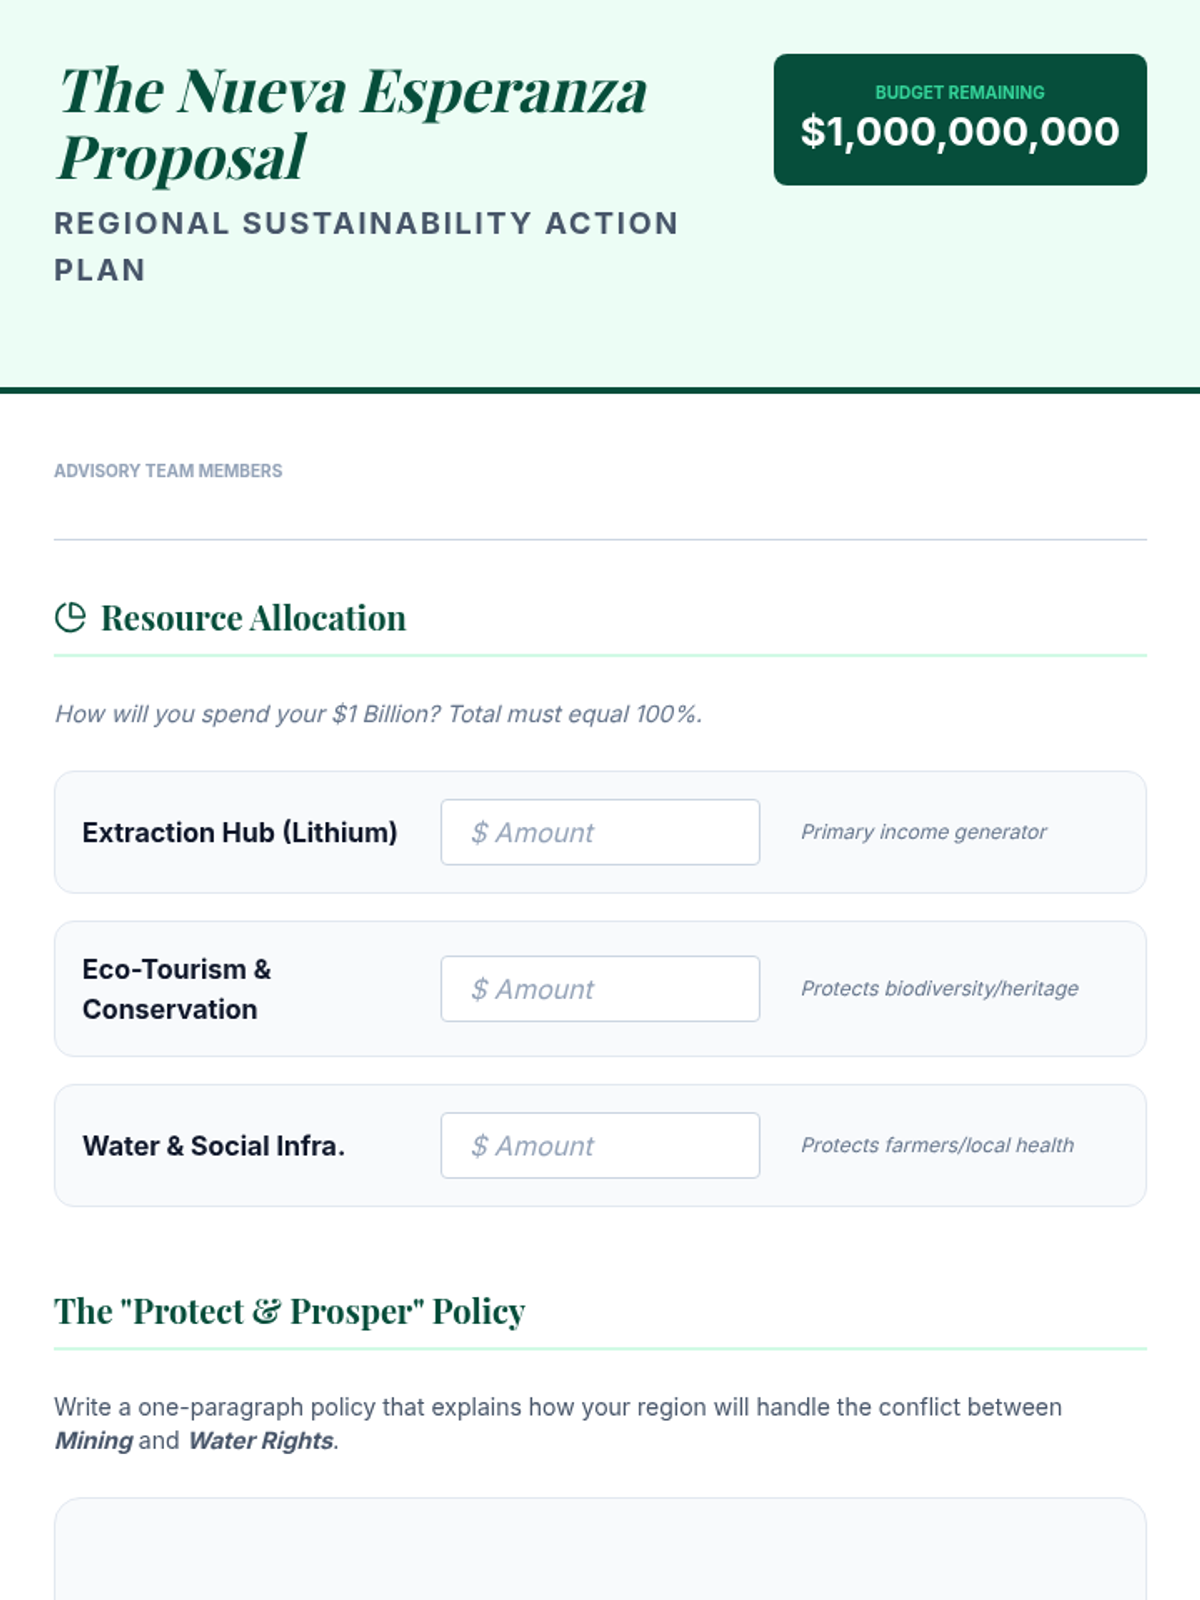
Task: Click the italic Water Rights term
Action: (261, 1441)
